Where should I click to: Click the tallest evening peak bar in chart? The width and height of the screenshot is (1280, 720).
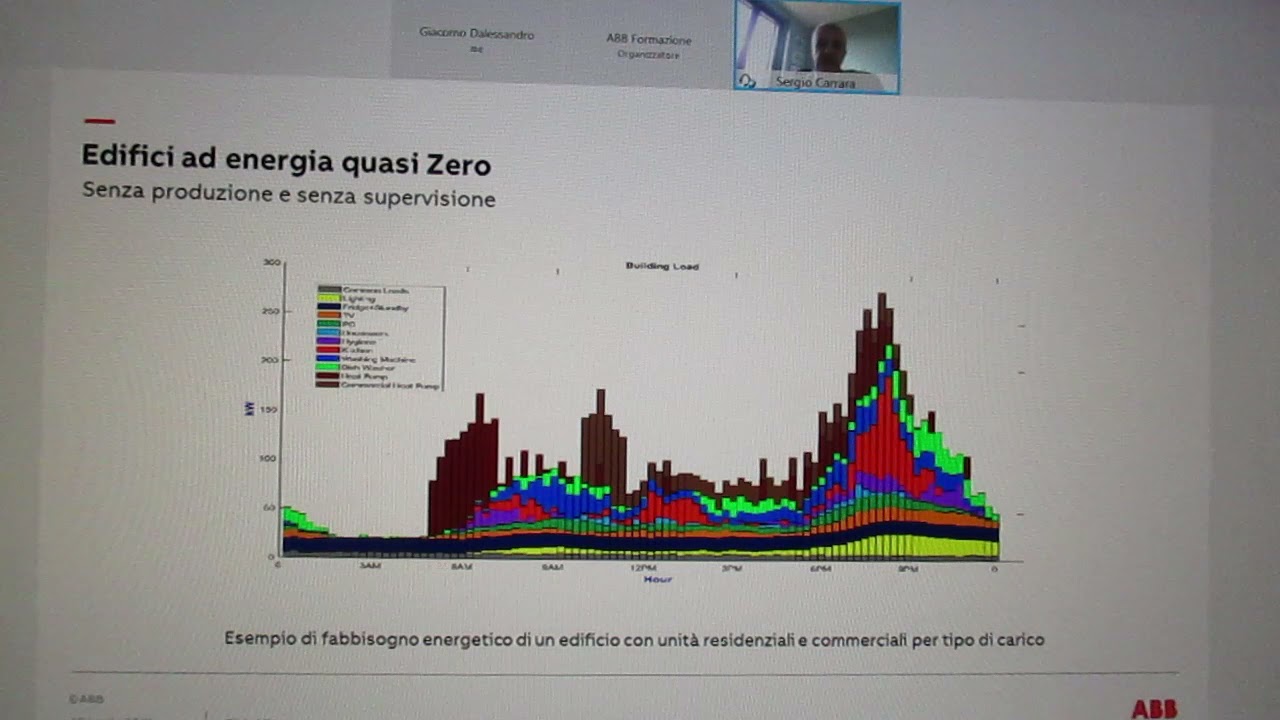tap(882, 425)
